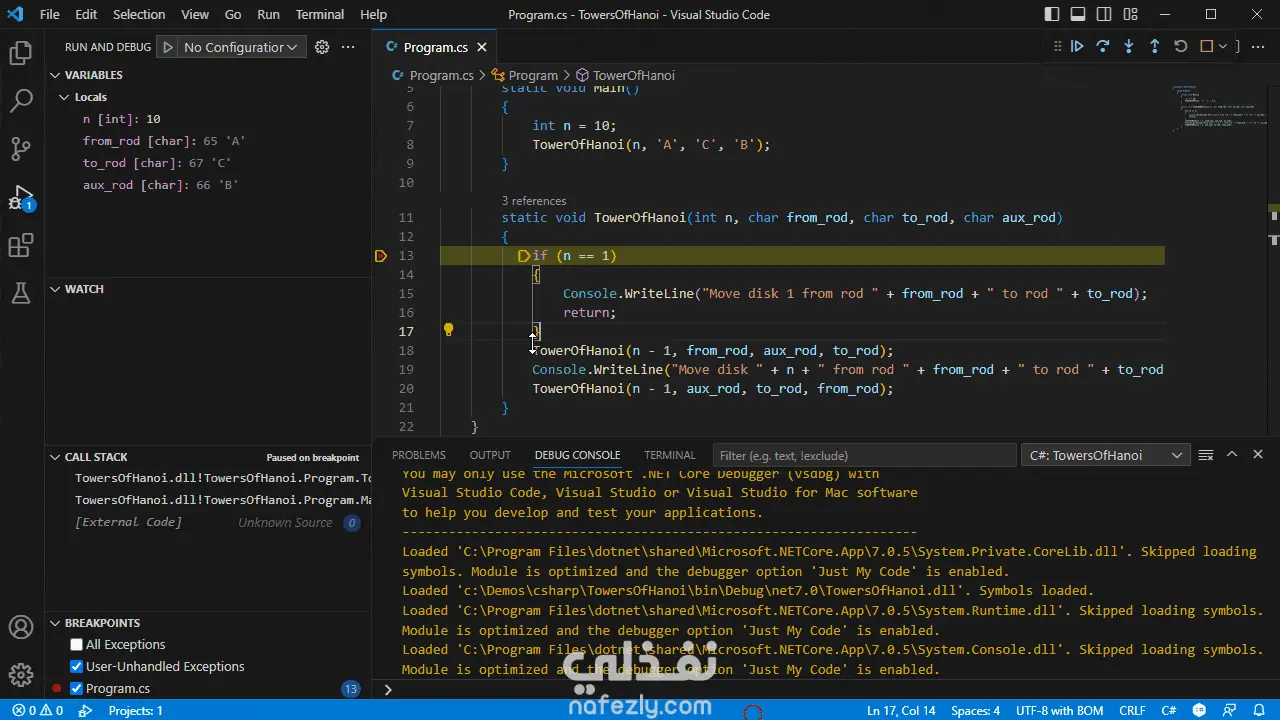1280x720 pixels.
Task: Click the lightbulb code action icon
Action: click(x=448, y=330)
